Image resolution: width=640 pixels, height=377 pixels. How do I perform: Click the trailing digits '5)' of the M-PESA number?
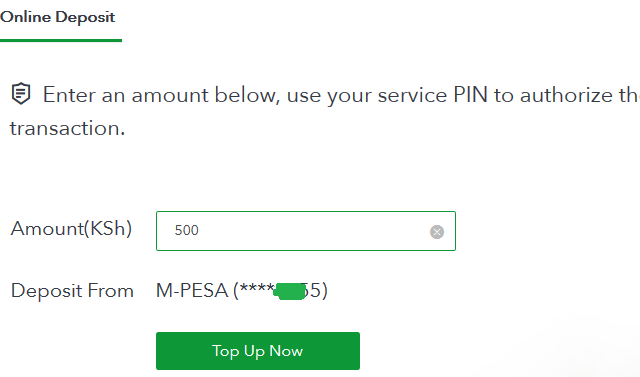click(x=318, y=291)
